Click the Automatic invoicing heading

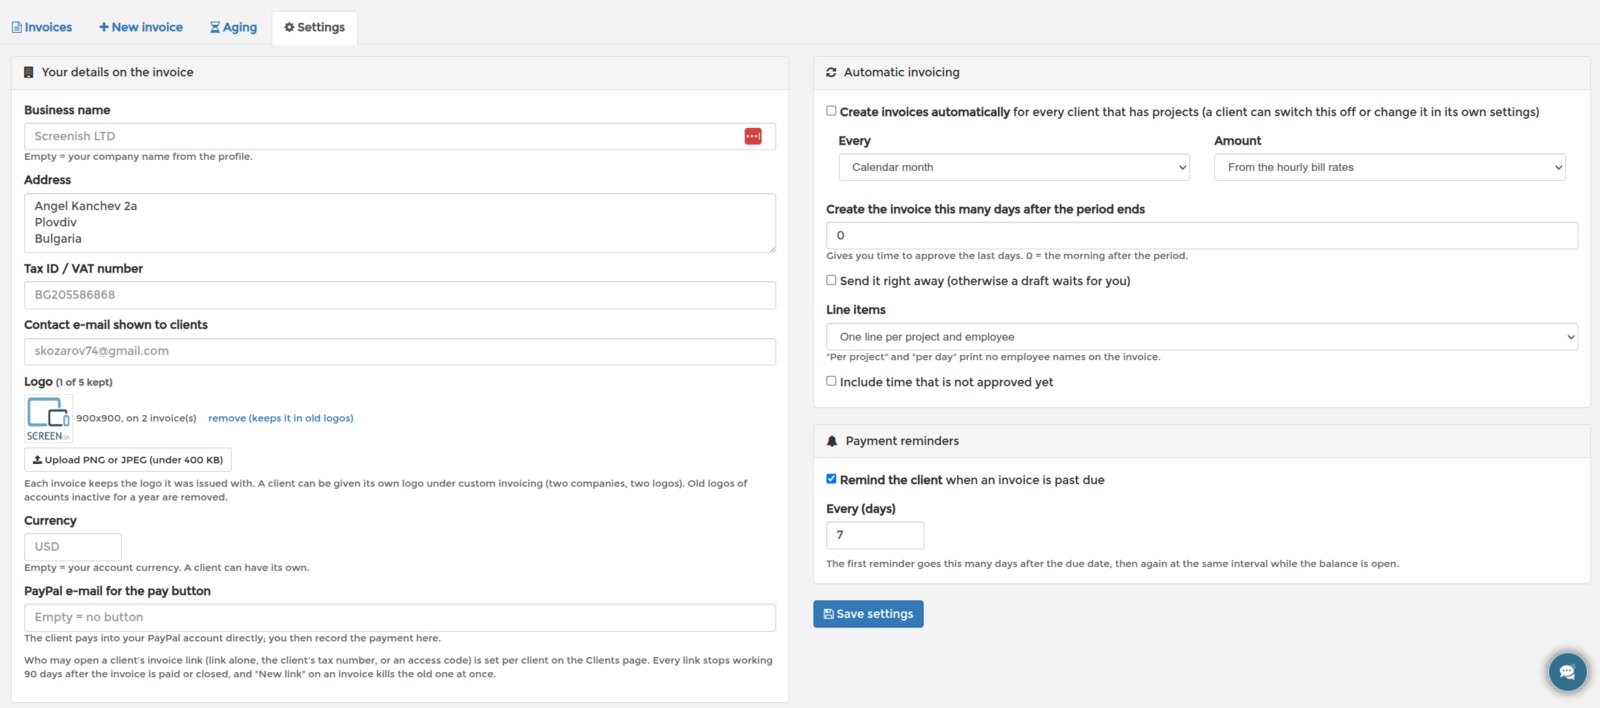(902, 72)
